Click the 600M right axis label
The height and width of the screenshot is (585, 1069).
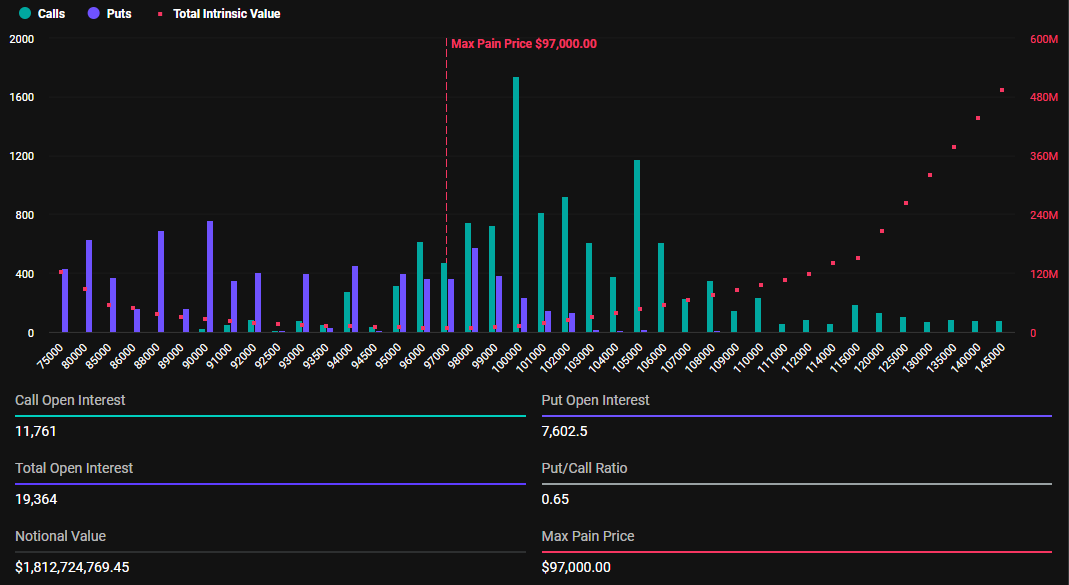click(1043, 39)
